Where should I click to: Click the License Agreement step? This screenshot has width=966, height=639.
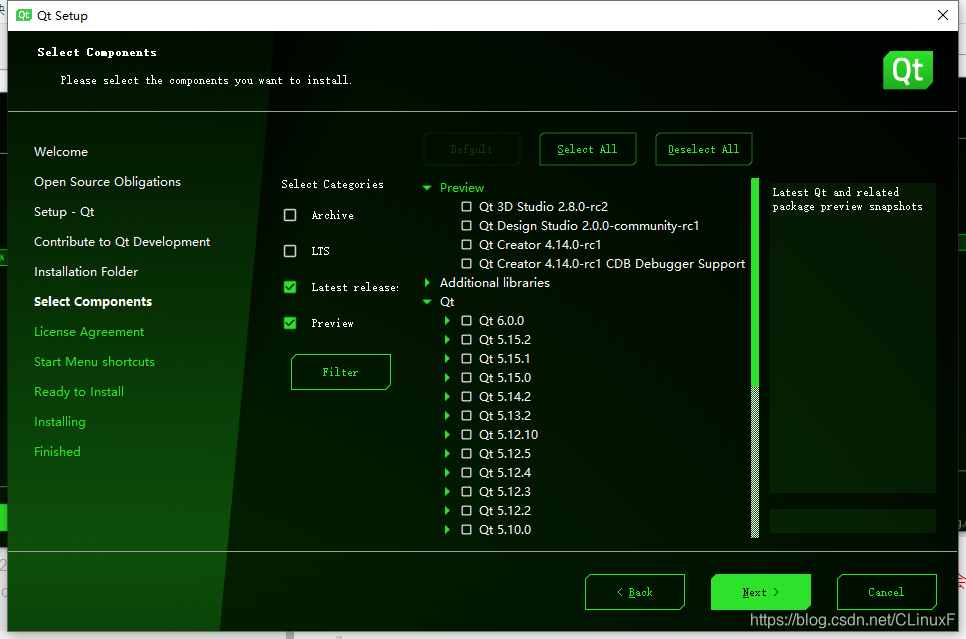pos(89,332)
